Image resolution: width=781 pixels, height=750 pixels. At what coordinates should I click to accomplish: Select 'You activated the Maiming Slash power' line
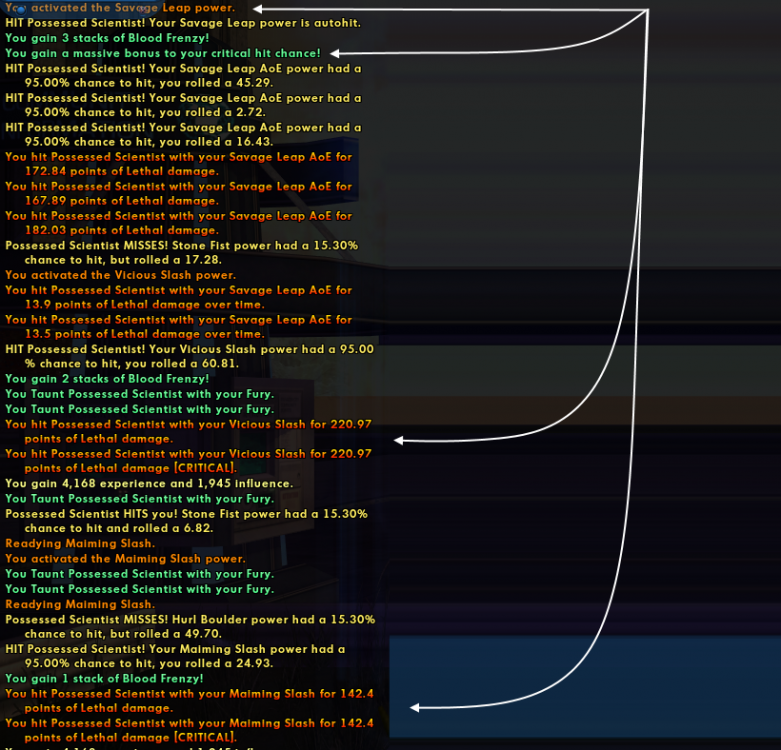click(124, 559)
